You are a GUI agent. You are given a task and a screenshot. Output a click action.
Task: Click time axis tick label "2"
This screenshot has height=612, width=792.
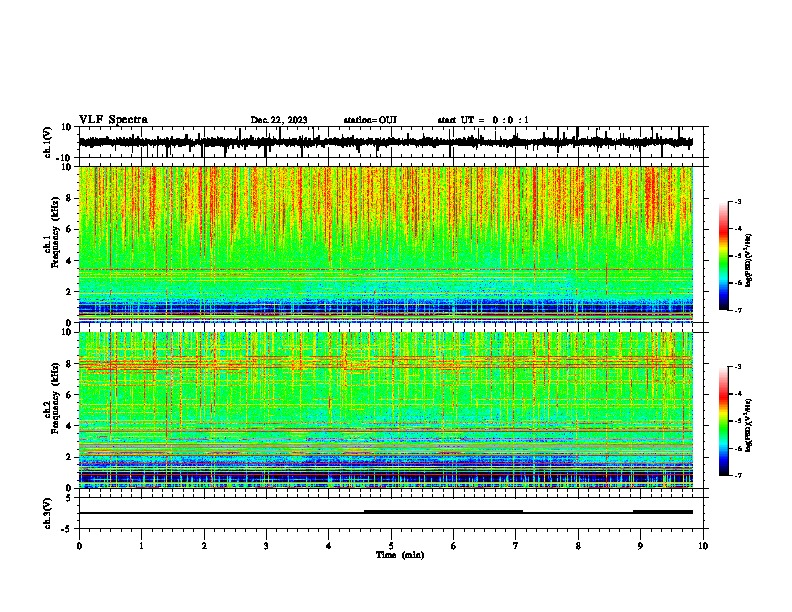(204, 546)
